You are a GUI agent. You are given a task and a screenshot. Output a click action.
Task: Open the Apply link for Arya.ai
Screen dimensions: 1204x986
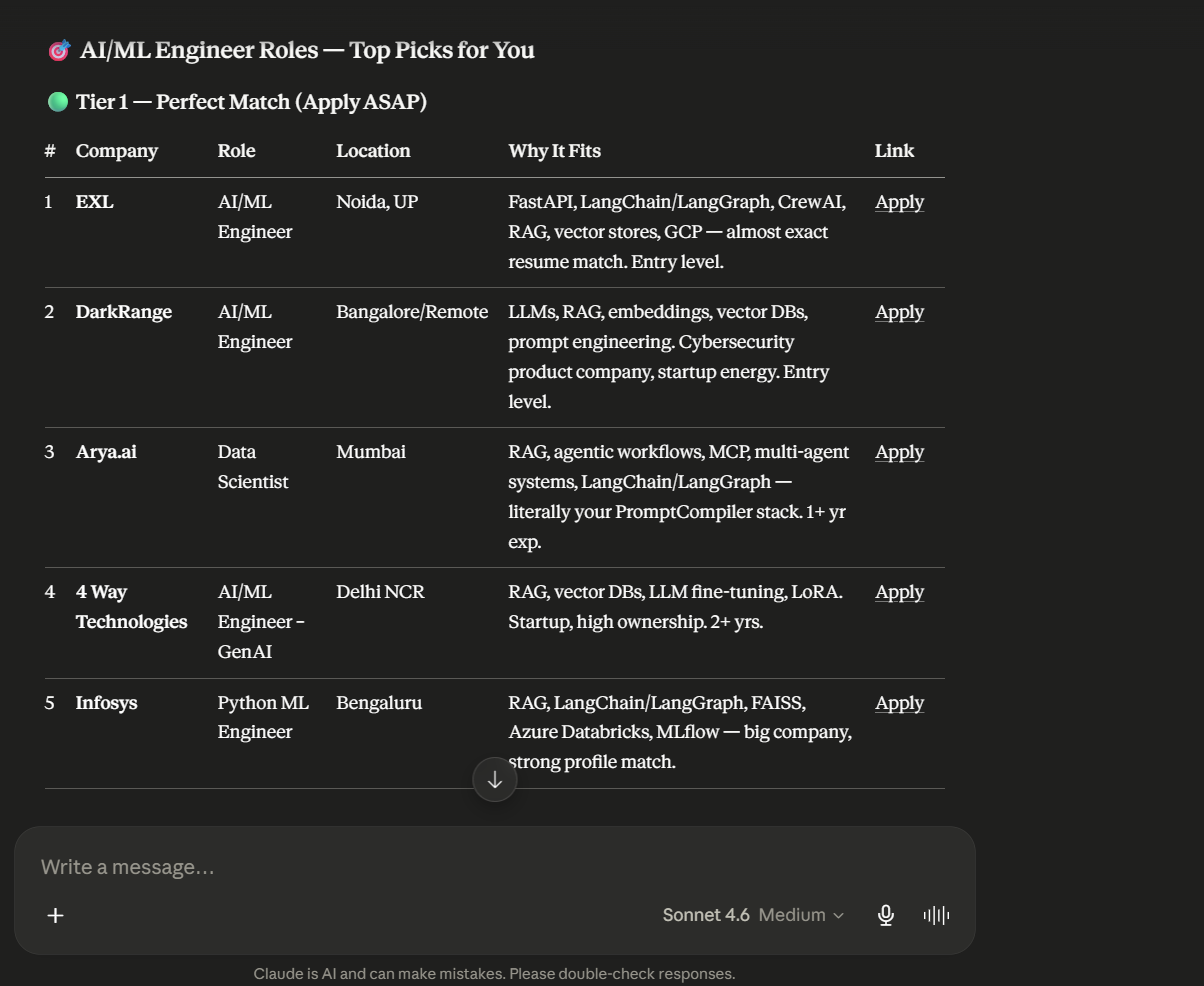coord(899,452)
